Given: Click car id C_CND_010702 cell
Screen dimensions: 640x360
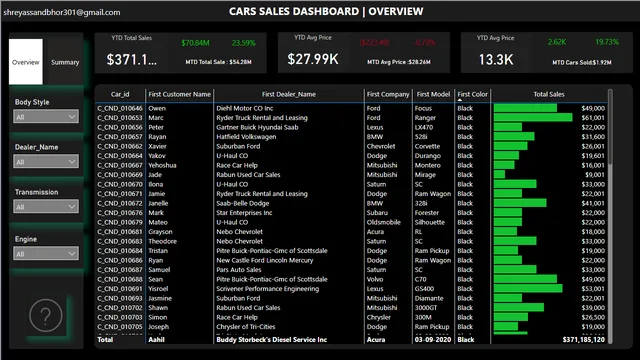Looking at the screenshot, I should pos(120,308).
